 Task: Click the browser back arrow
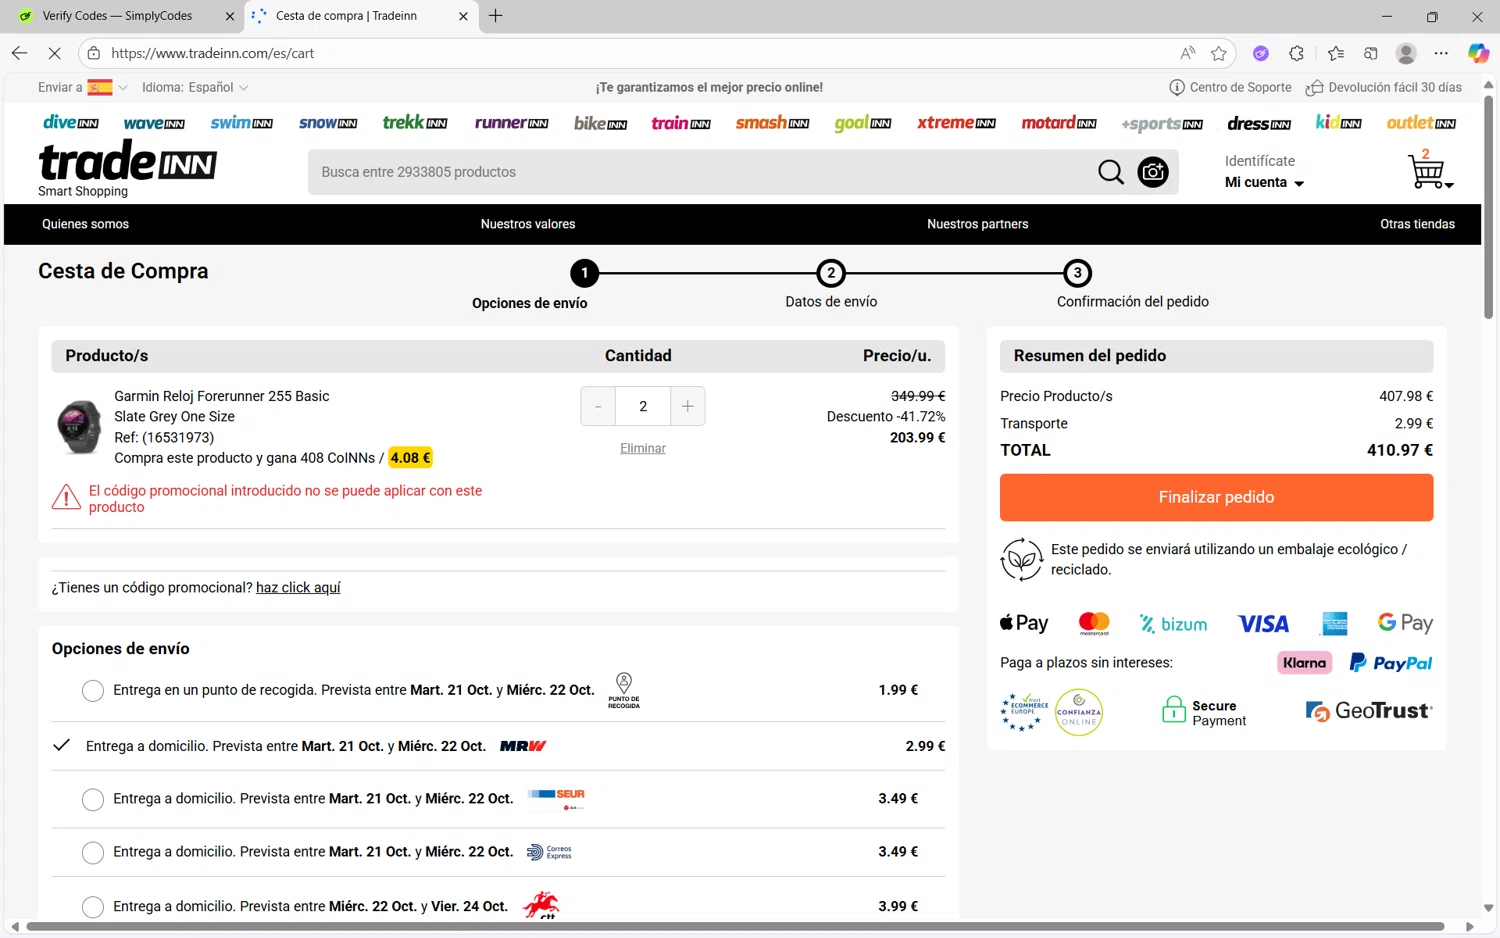click(x=19, y=53)
